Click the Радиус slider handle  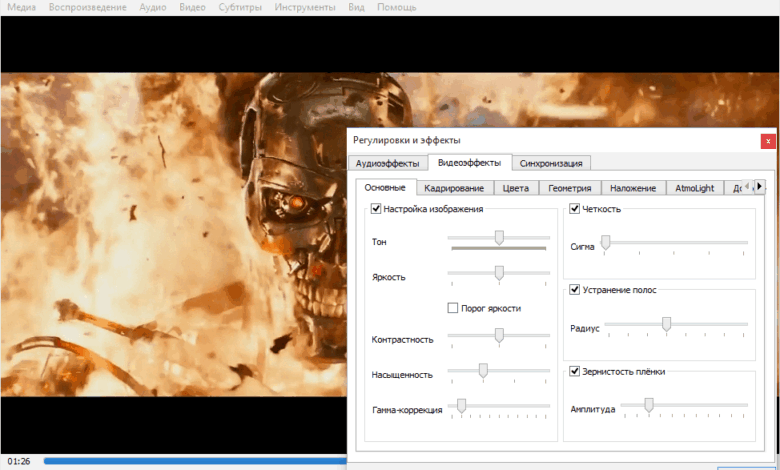click(x=666, y=324)
